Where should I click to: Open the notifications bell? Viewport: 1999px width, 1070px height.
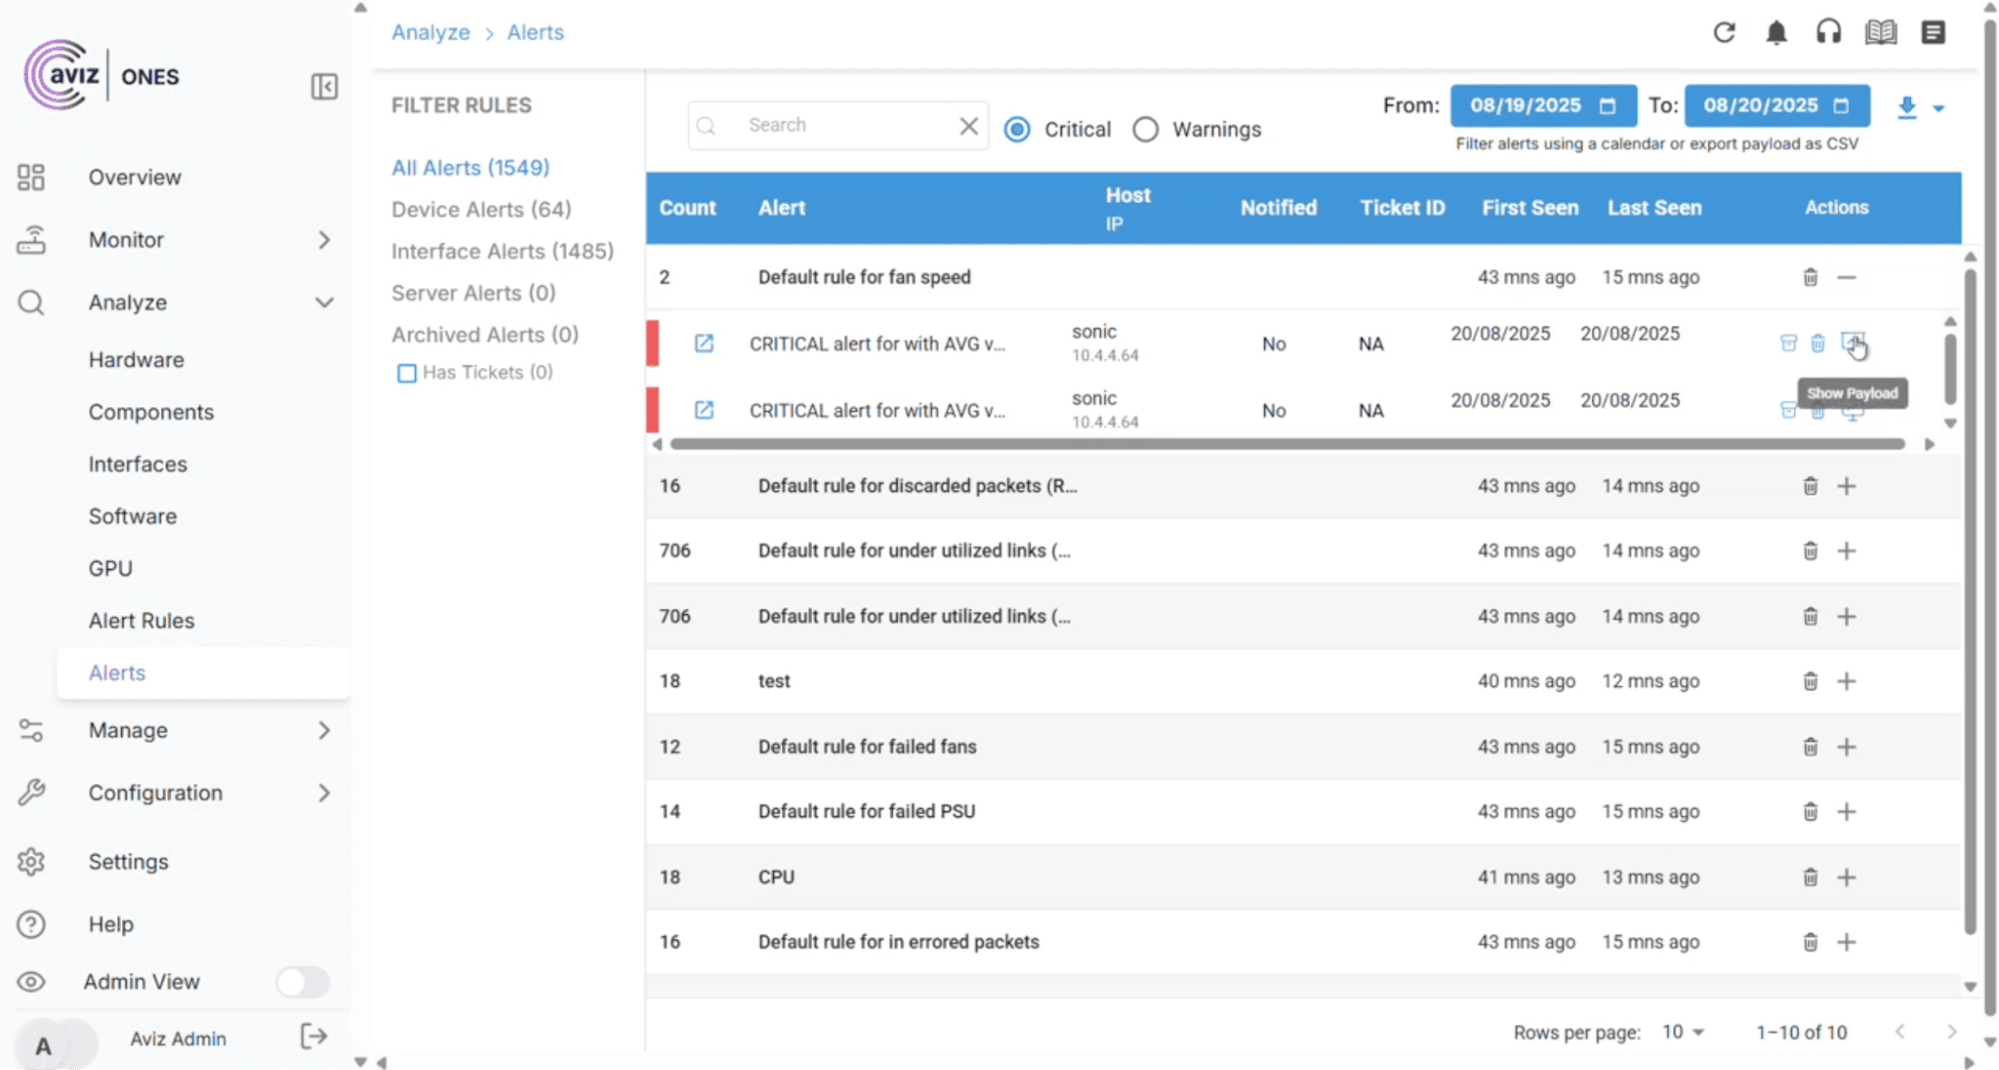coord(1777,32)
